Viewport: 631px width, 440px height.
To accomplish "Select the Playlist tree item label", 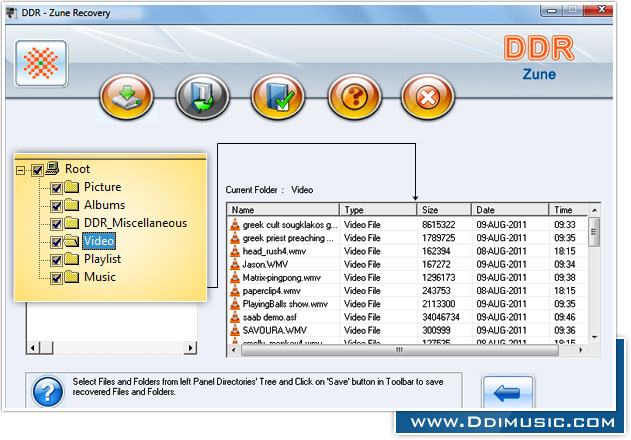I will click(103, 259).
